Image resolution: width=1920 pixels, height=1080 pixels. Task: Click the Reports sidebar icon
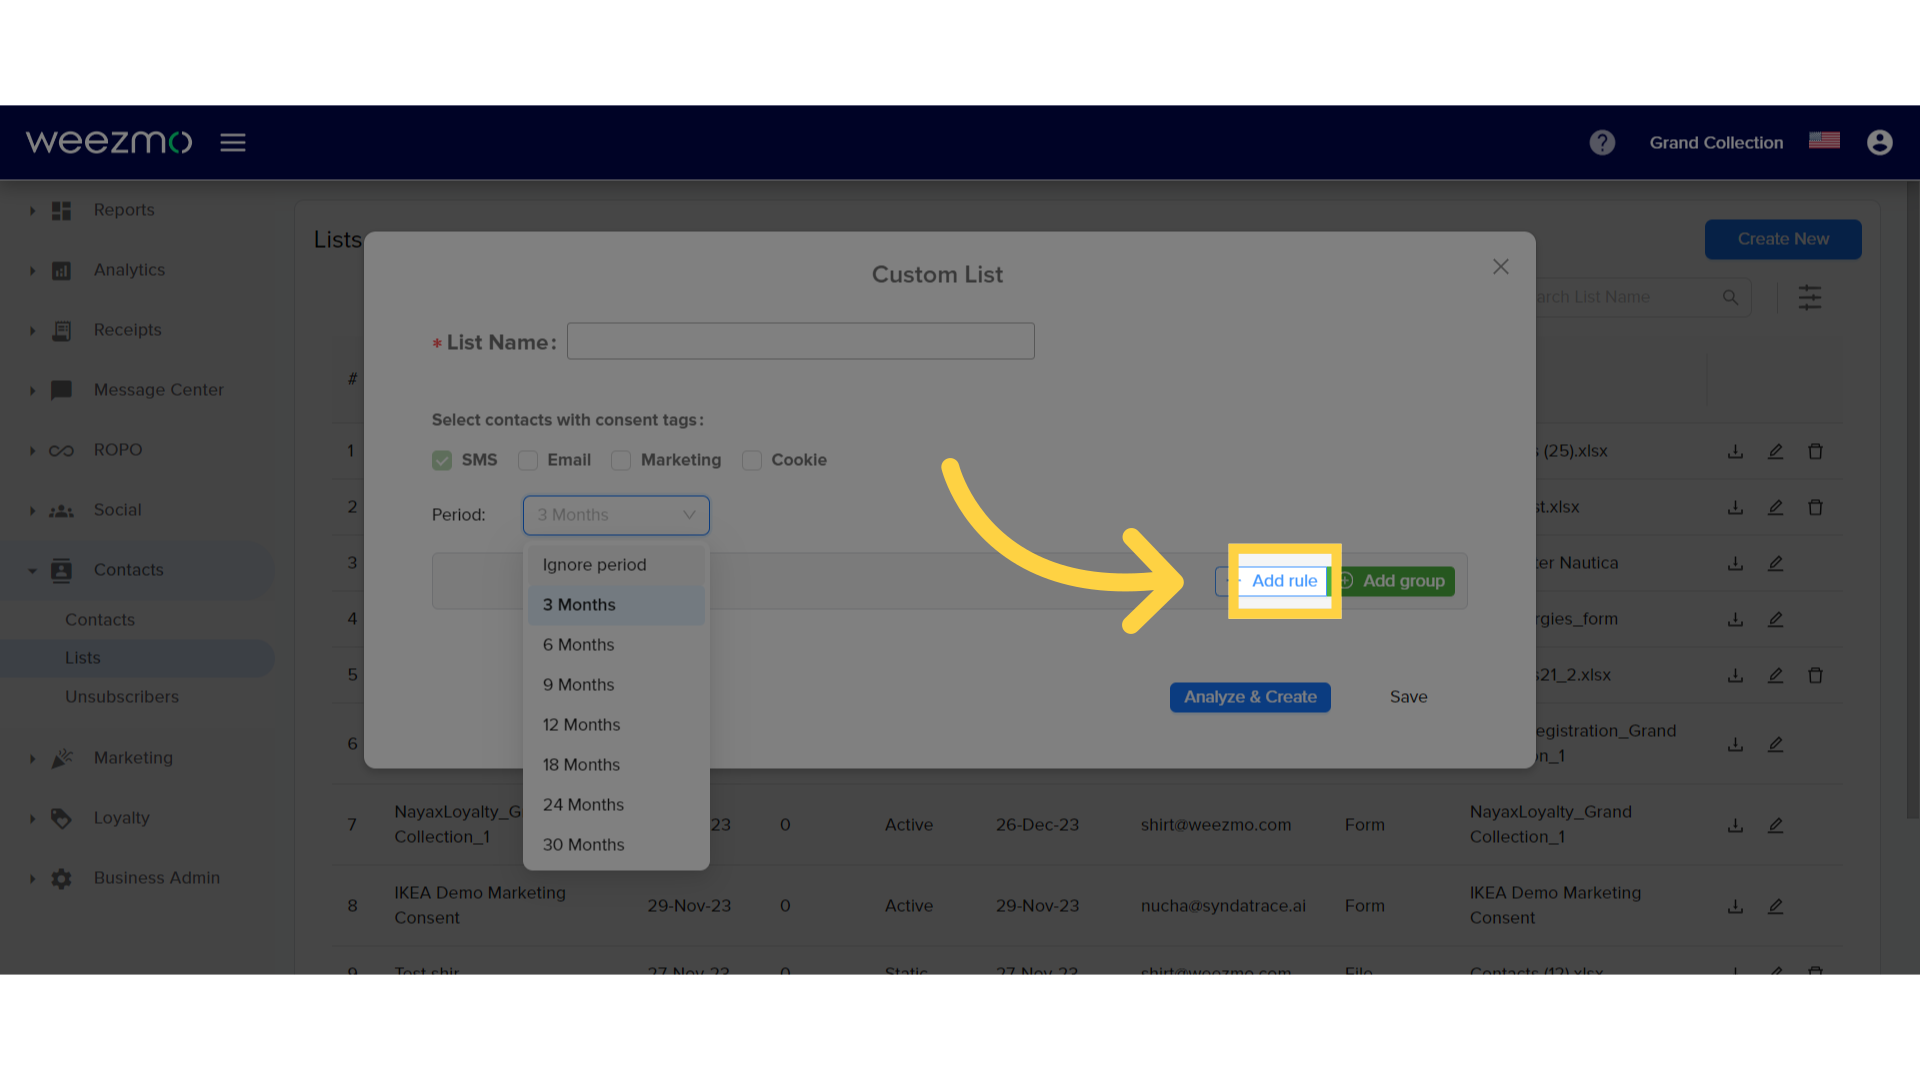(x=61, y=210)
